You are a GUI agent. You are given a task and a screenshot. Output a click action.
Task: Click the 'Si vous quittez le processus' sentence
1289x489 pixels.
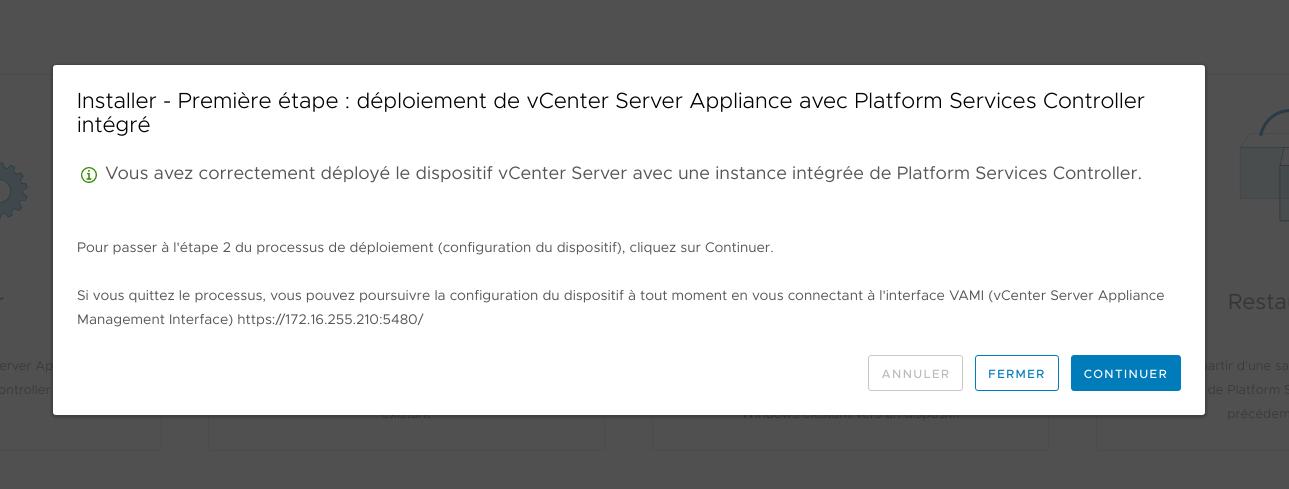[620, 307]
